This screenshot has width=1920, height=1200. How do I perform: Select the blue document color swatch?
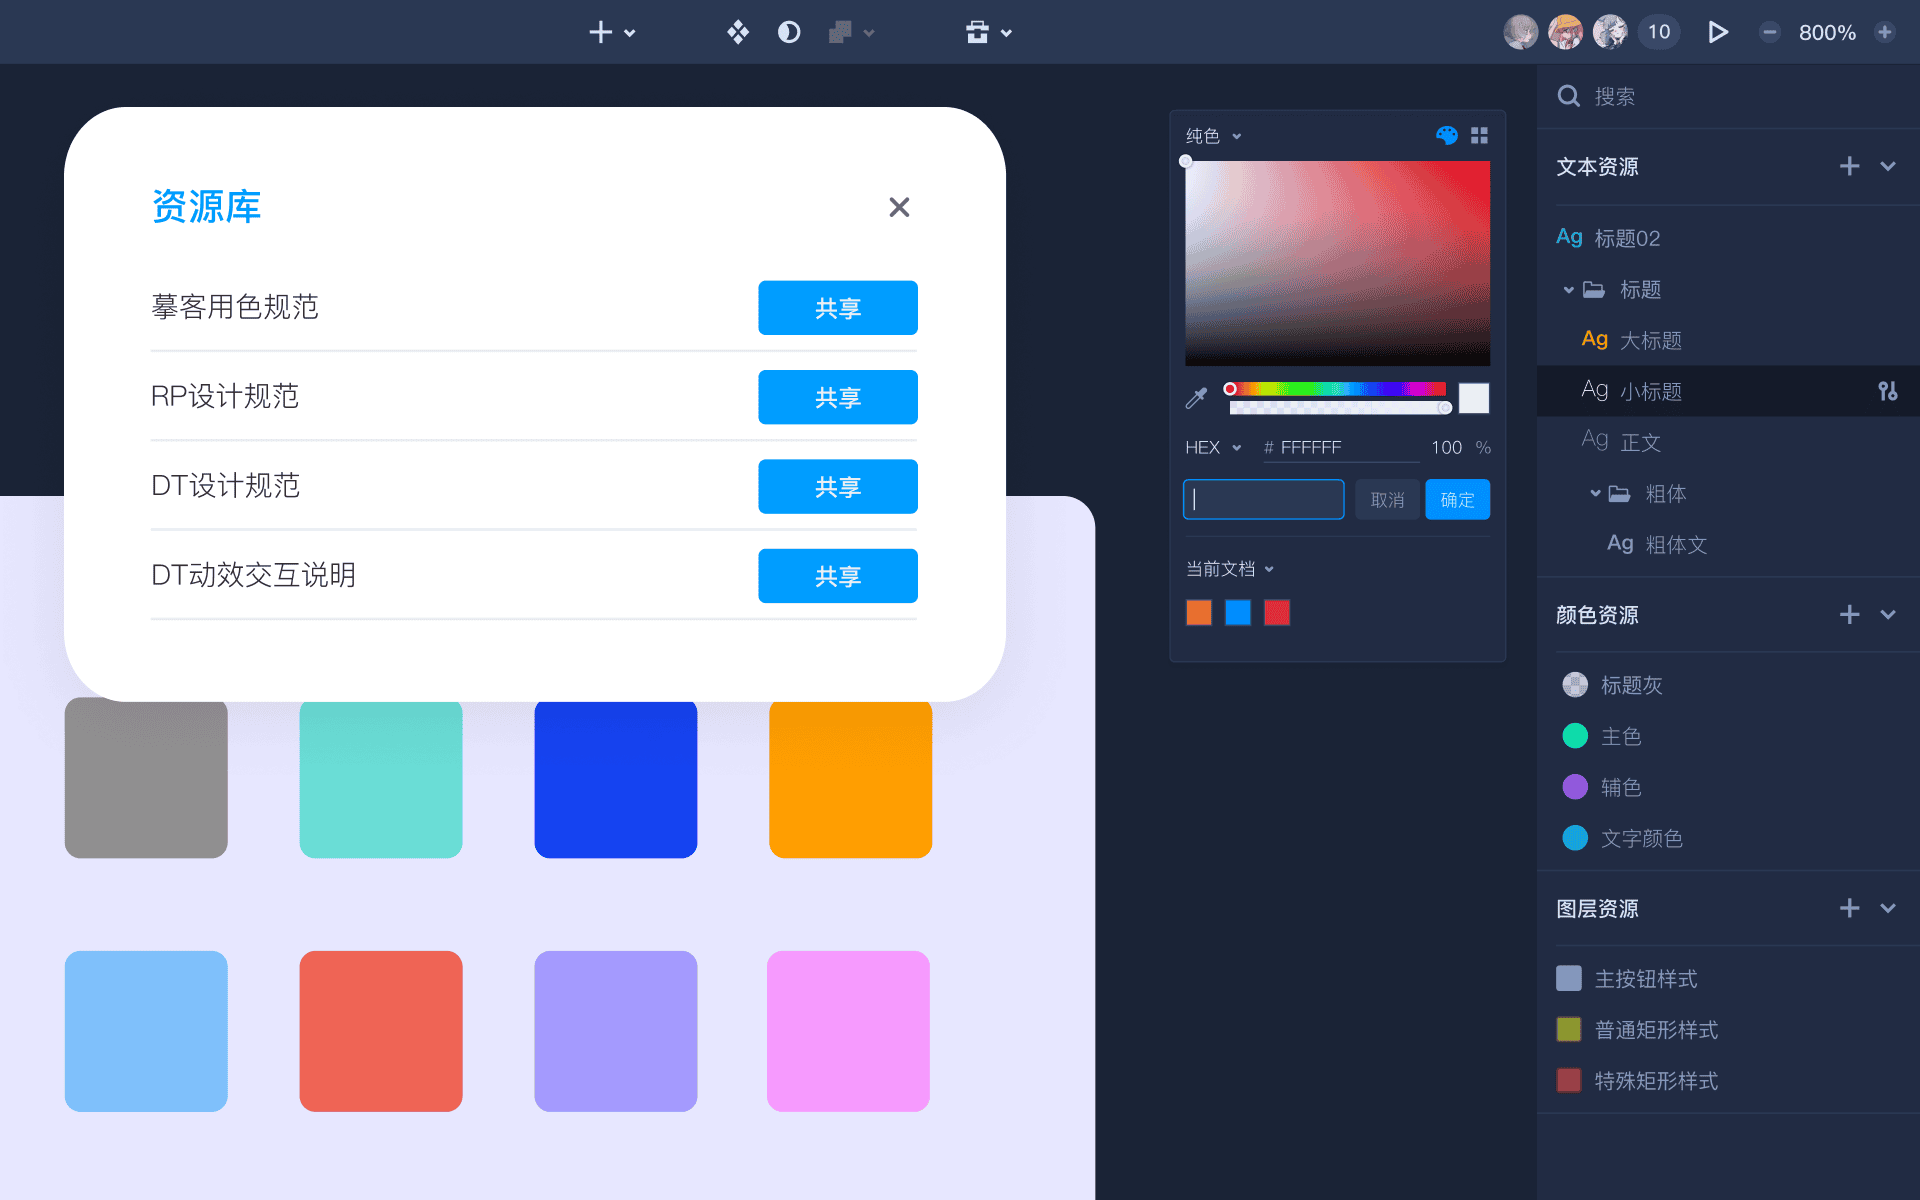pyautogui.click(x=1237, y=613)
